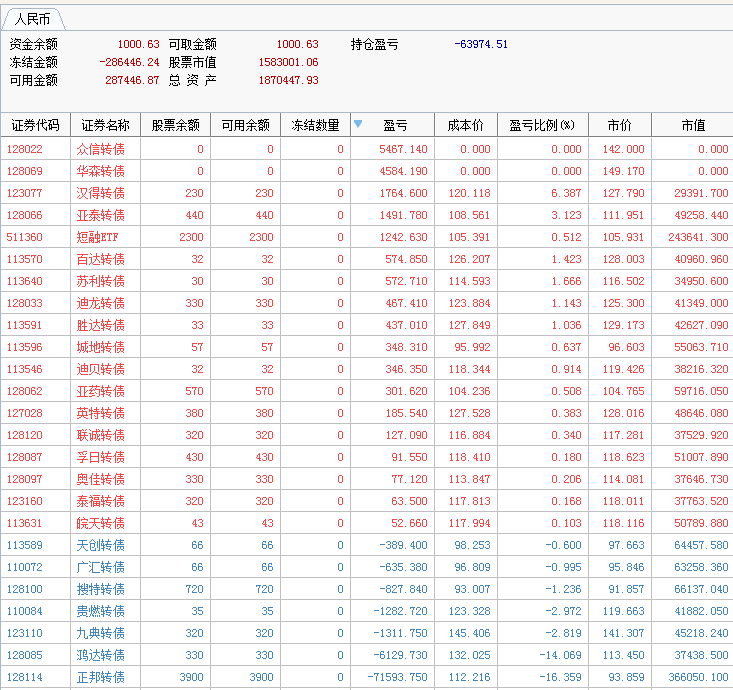Sort by the 证券代码 column header
The image size is (733, 690).
pyautogui.click(x=35, y=125)
